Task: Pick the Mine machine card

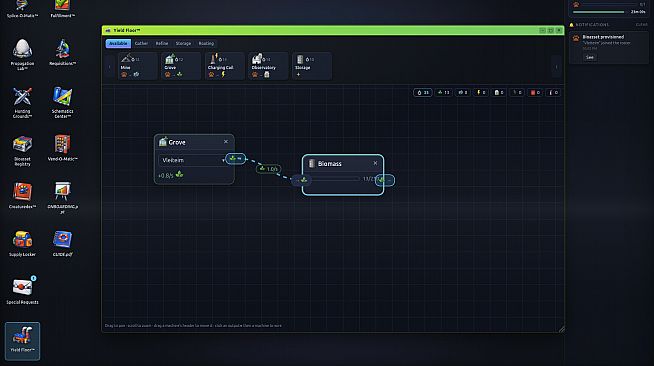Action: coord(138,66)
